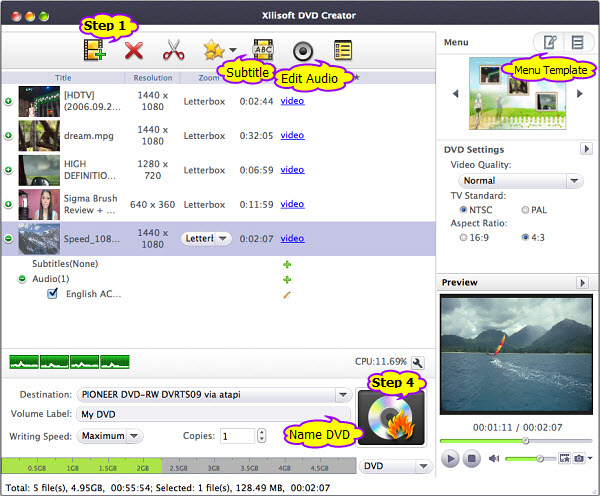Click video link for Sigma Brush Review

click(292, 204)
